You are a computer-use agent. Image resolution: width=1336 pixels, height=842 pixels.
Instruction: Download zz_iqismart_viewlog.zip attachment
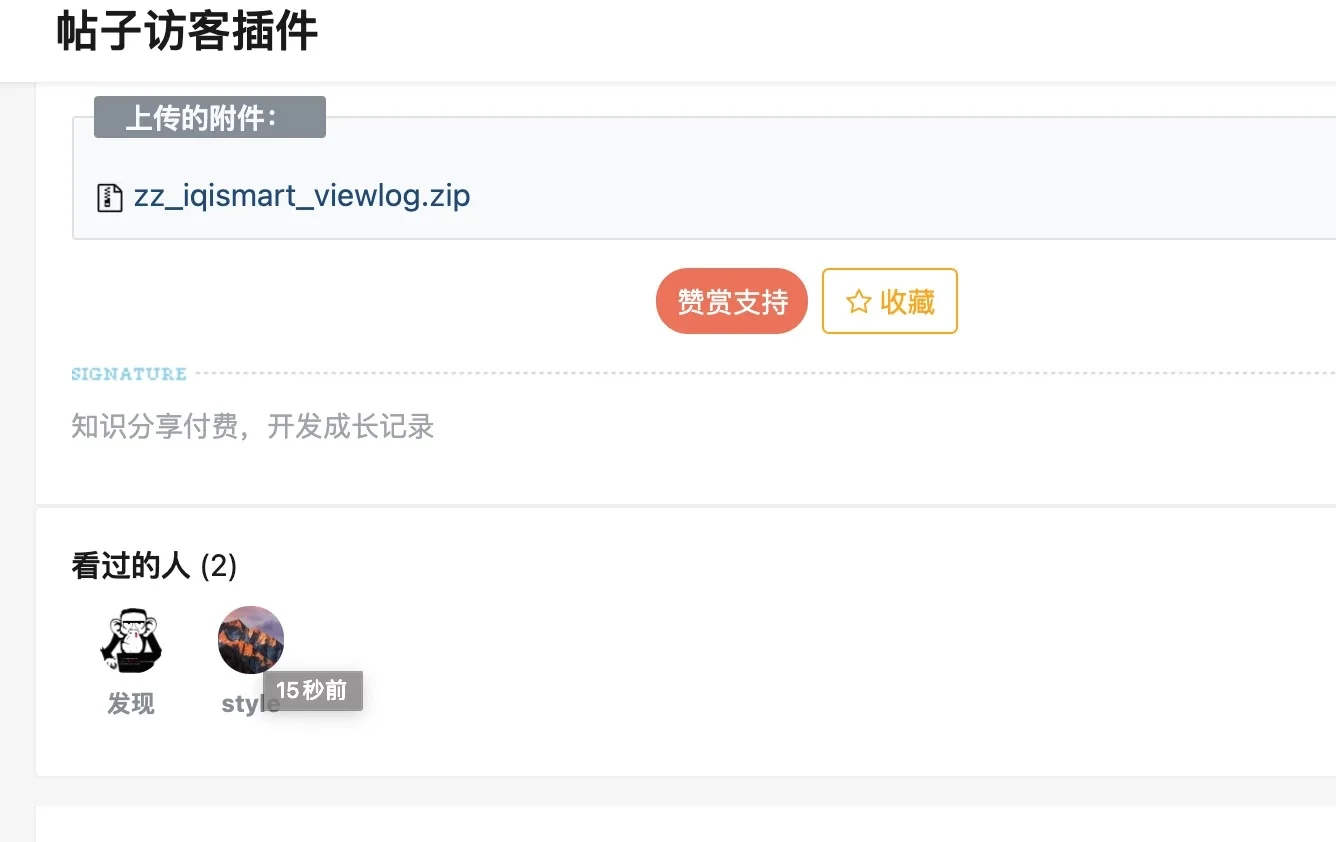[x=302, y=196]
